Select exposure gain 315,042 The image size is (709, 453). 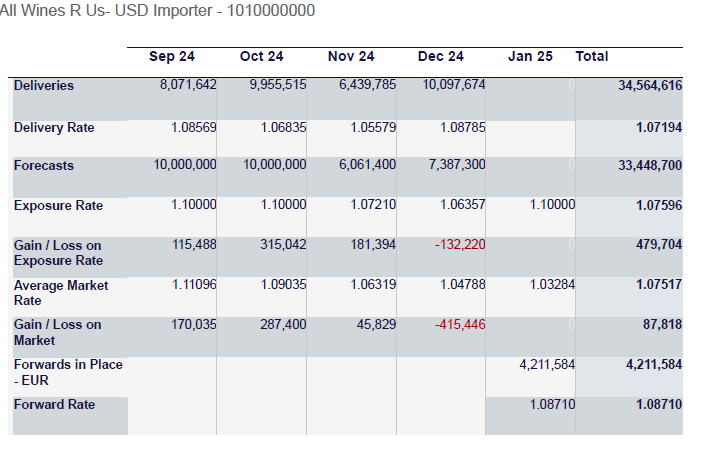[x=283, y=245]
